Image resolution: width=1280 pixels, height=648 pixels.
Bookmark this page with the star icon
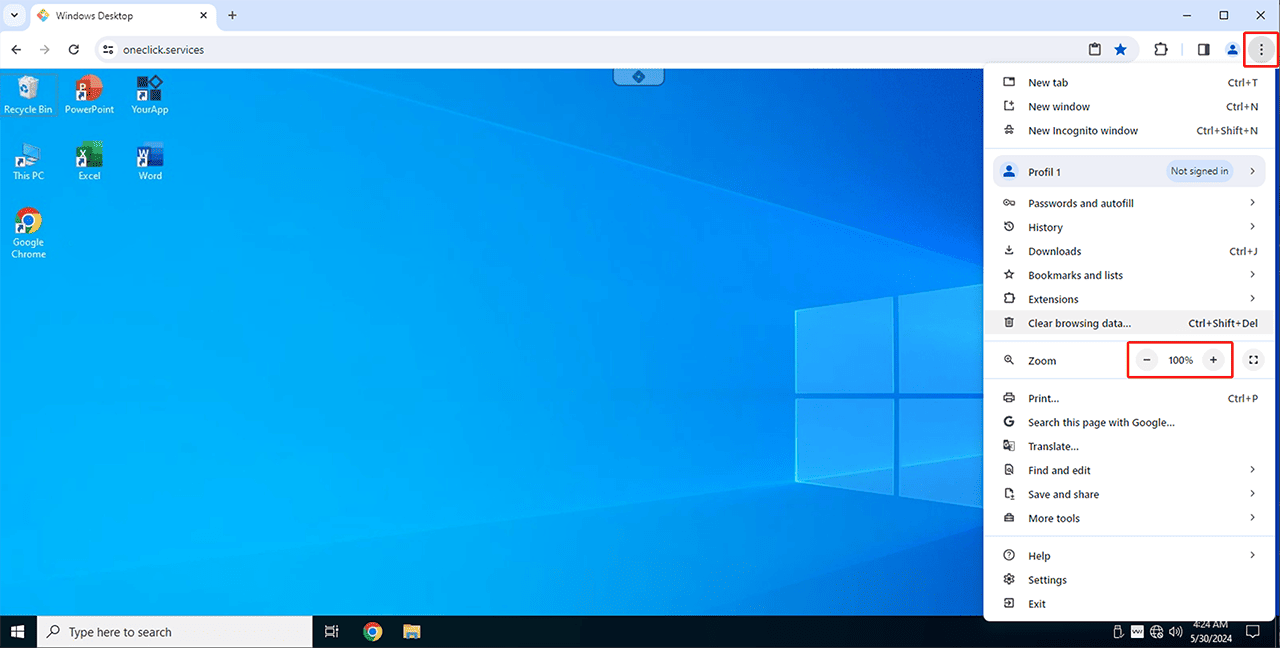(x=1121, y=49)
